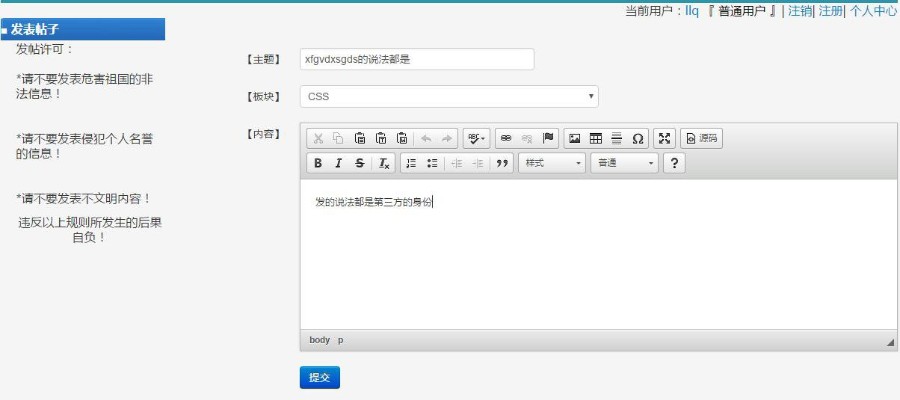Insert a hyperlink with Link icon
This screenshot has width=900, height=400.
pyautogui.click(x=506, y=138)
